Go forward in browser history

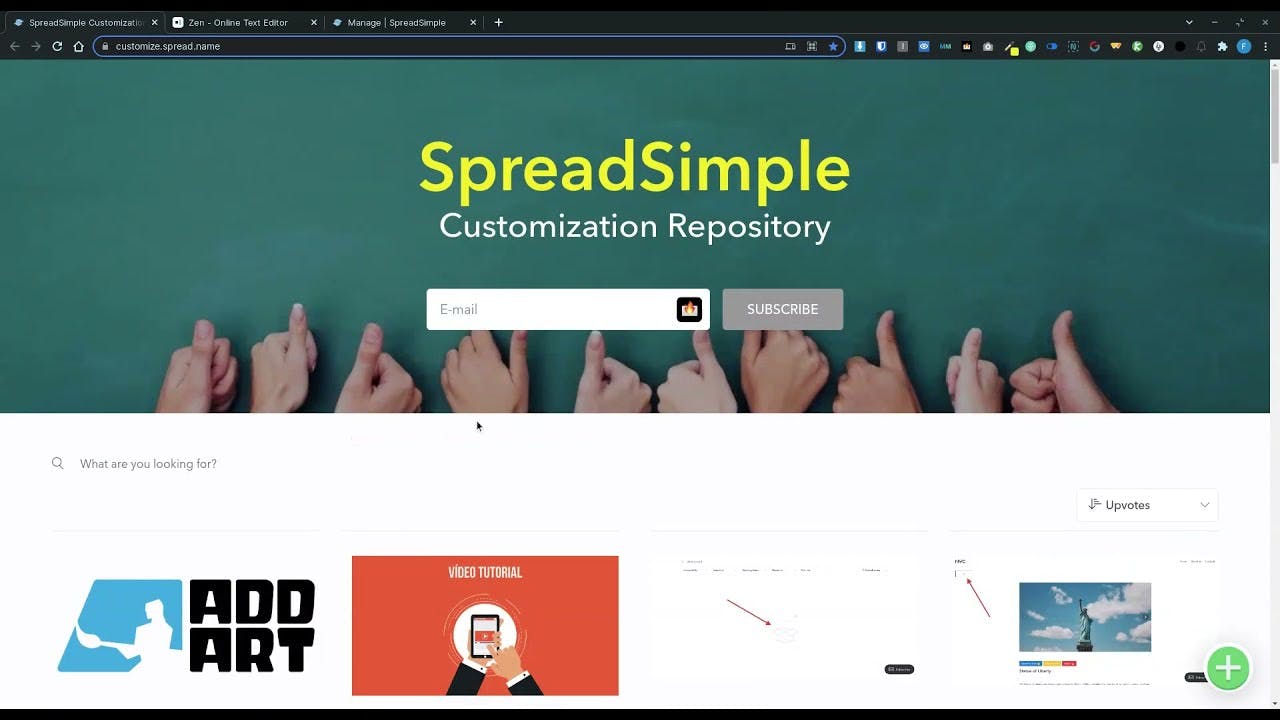pos(35,46)
